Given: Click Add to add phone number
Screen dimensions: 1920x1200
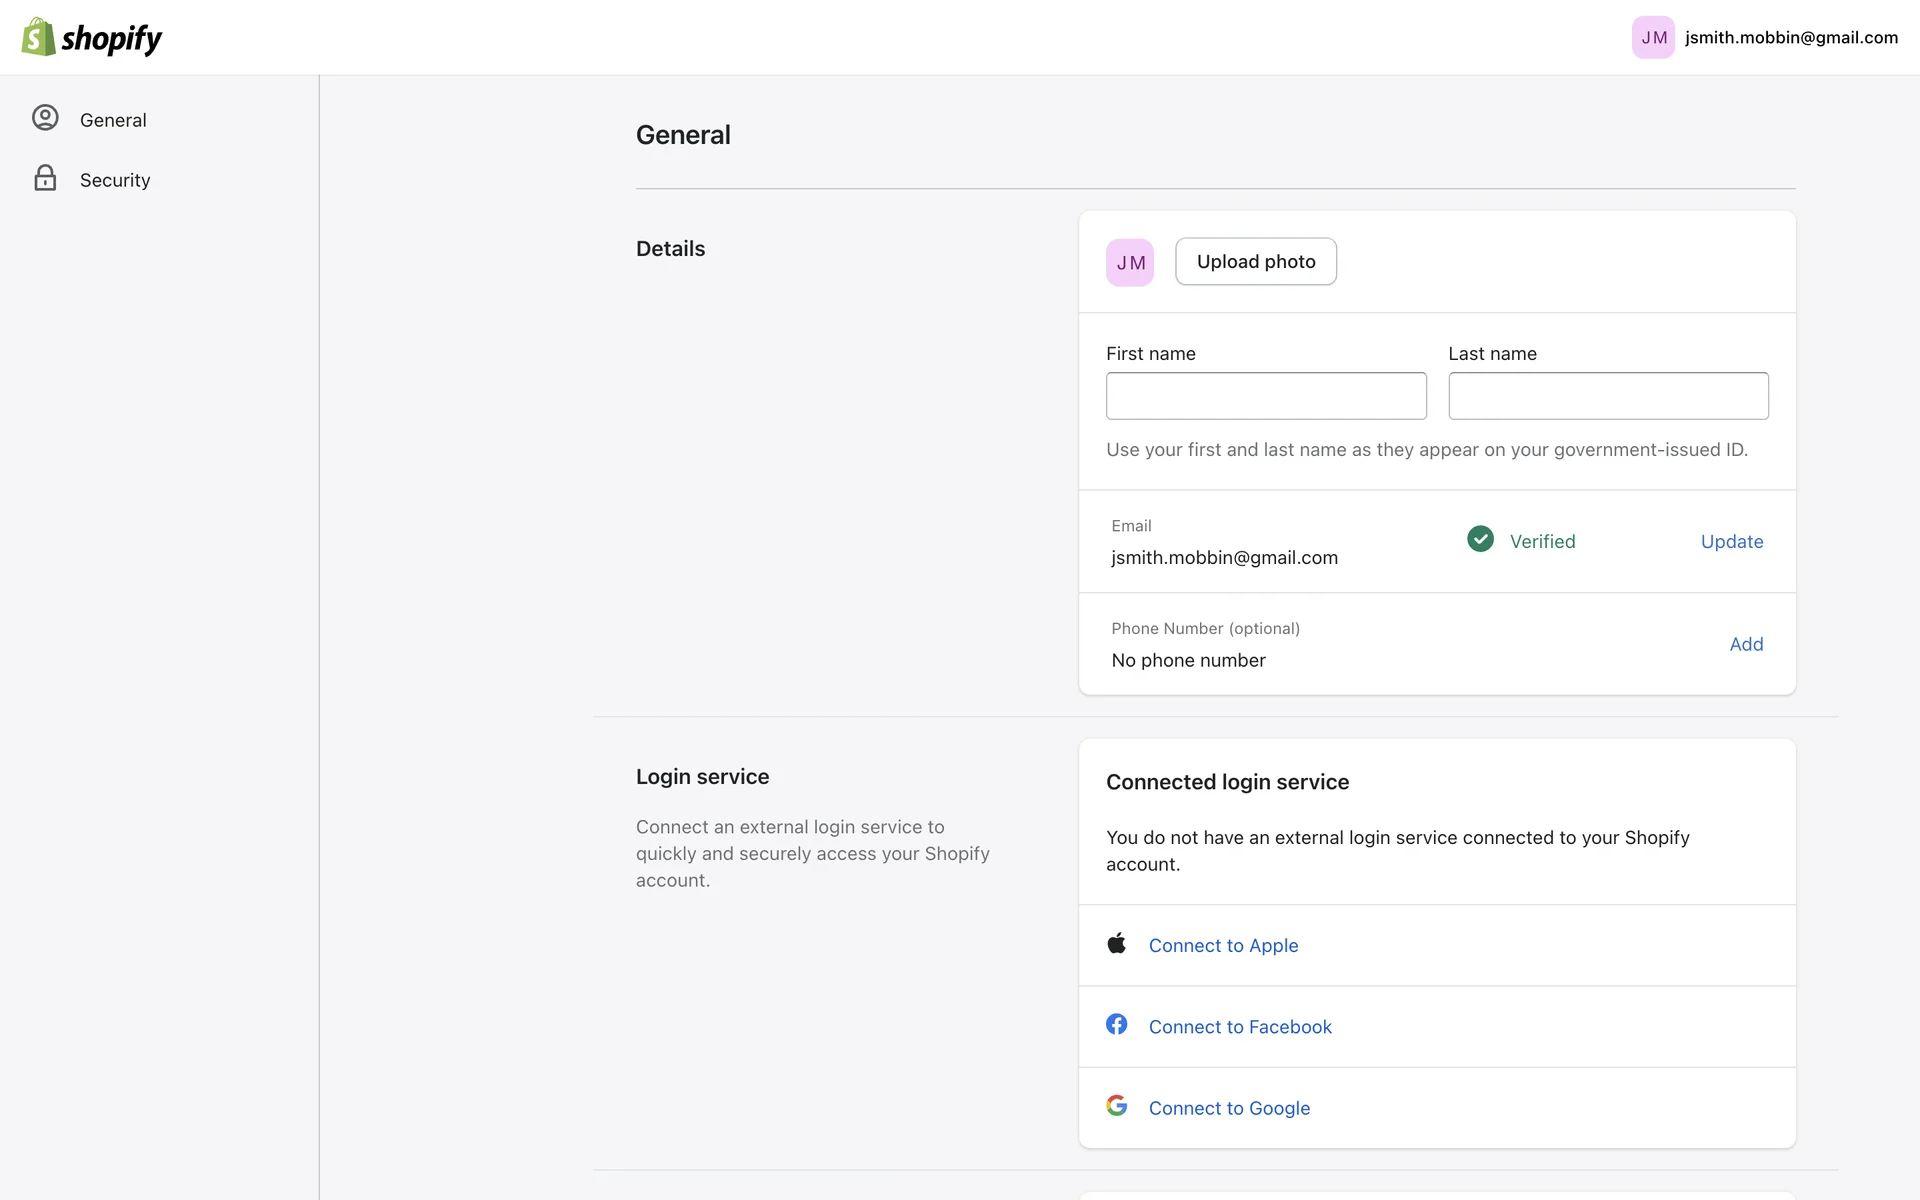Looking at the screenshot, I should point(1746,644).
